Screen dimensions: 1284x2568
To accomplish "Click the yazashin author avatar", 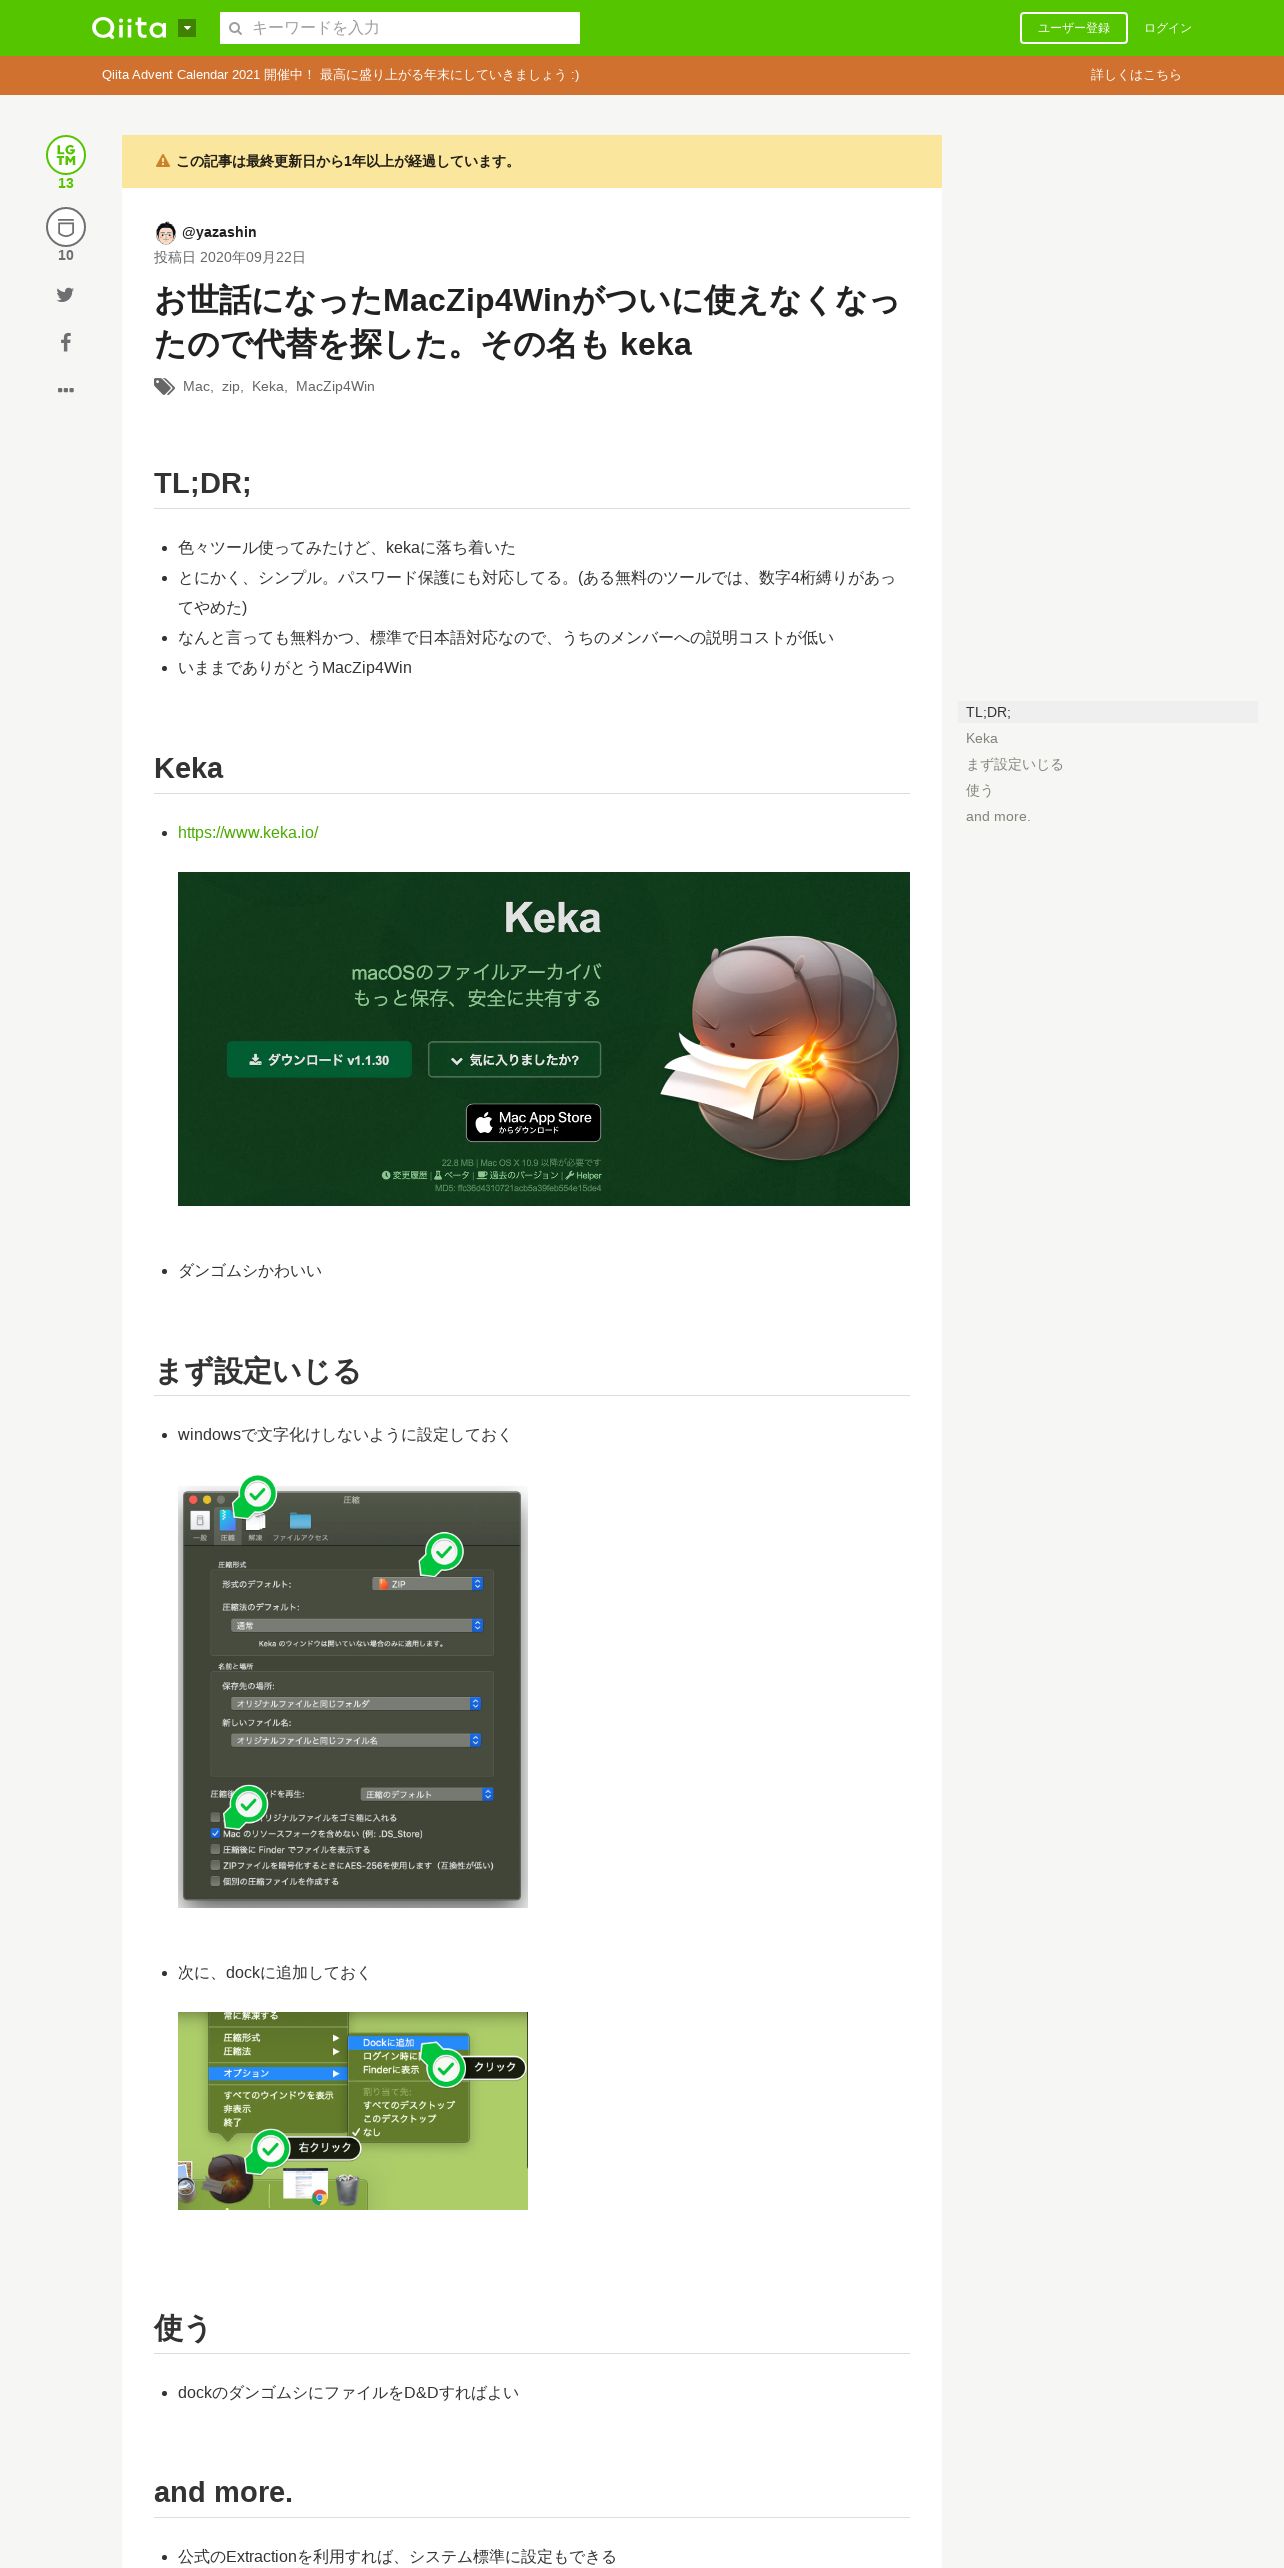I will point(165,232).
